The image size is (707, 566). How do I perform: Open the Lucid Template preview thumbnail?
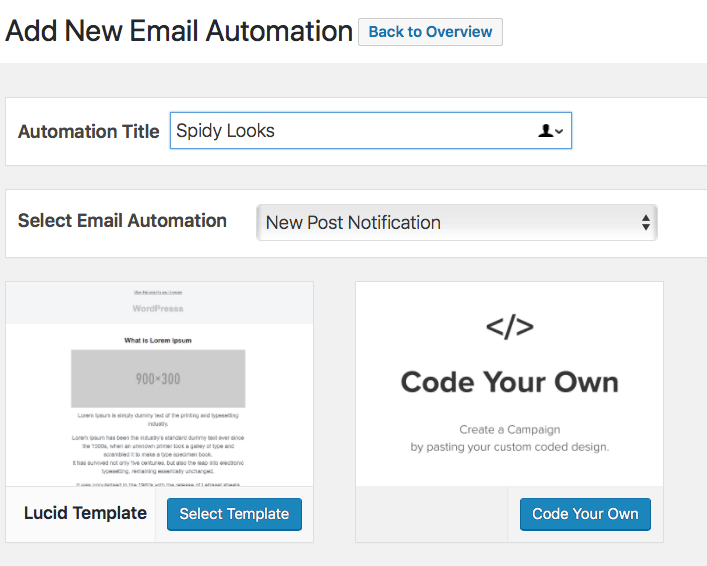[x=160, y=384]
